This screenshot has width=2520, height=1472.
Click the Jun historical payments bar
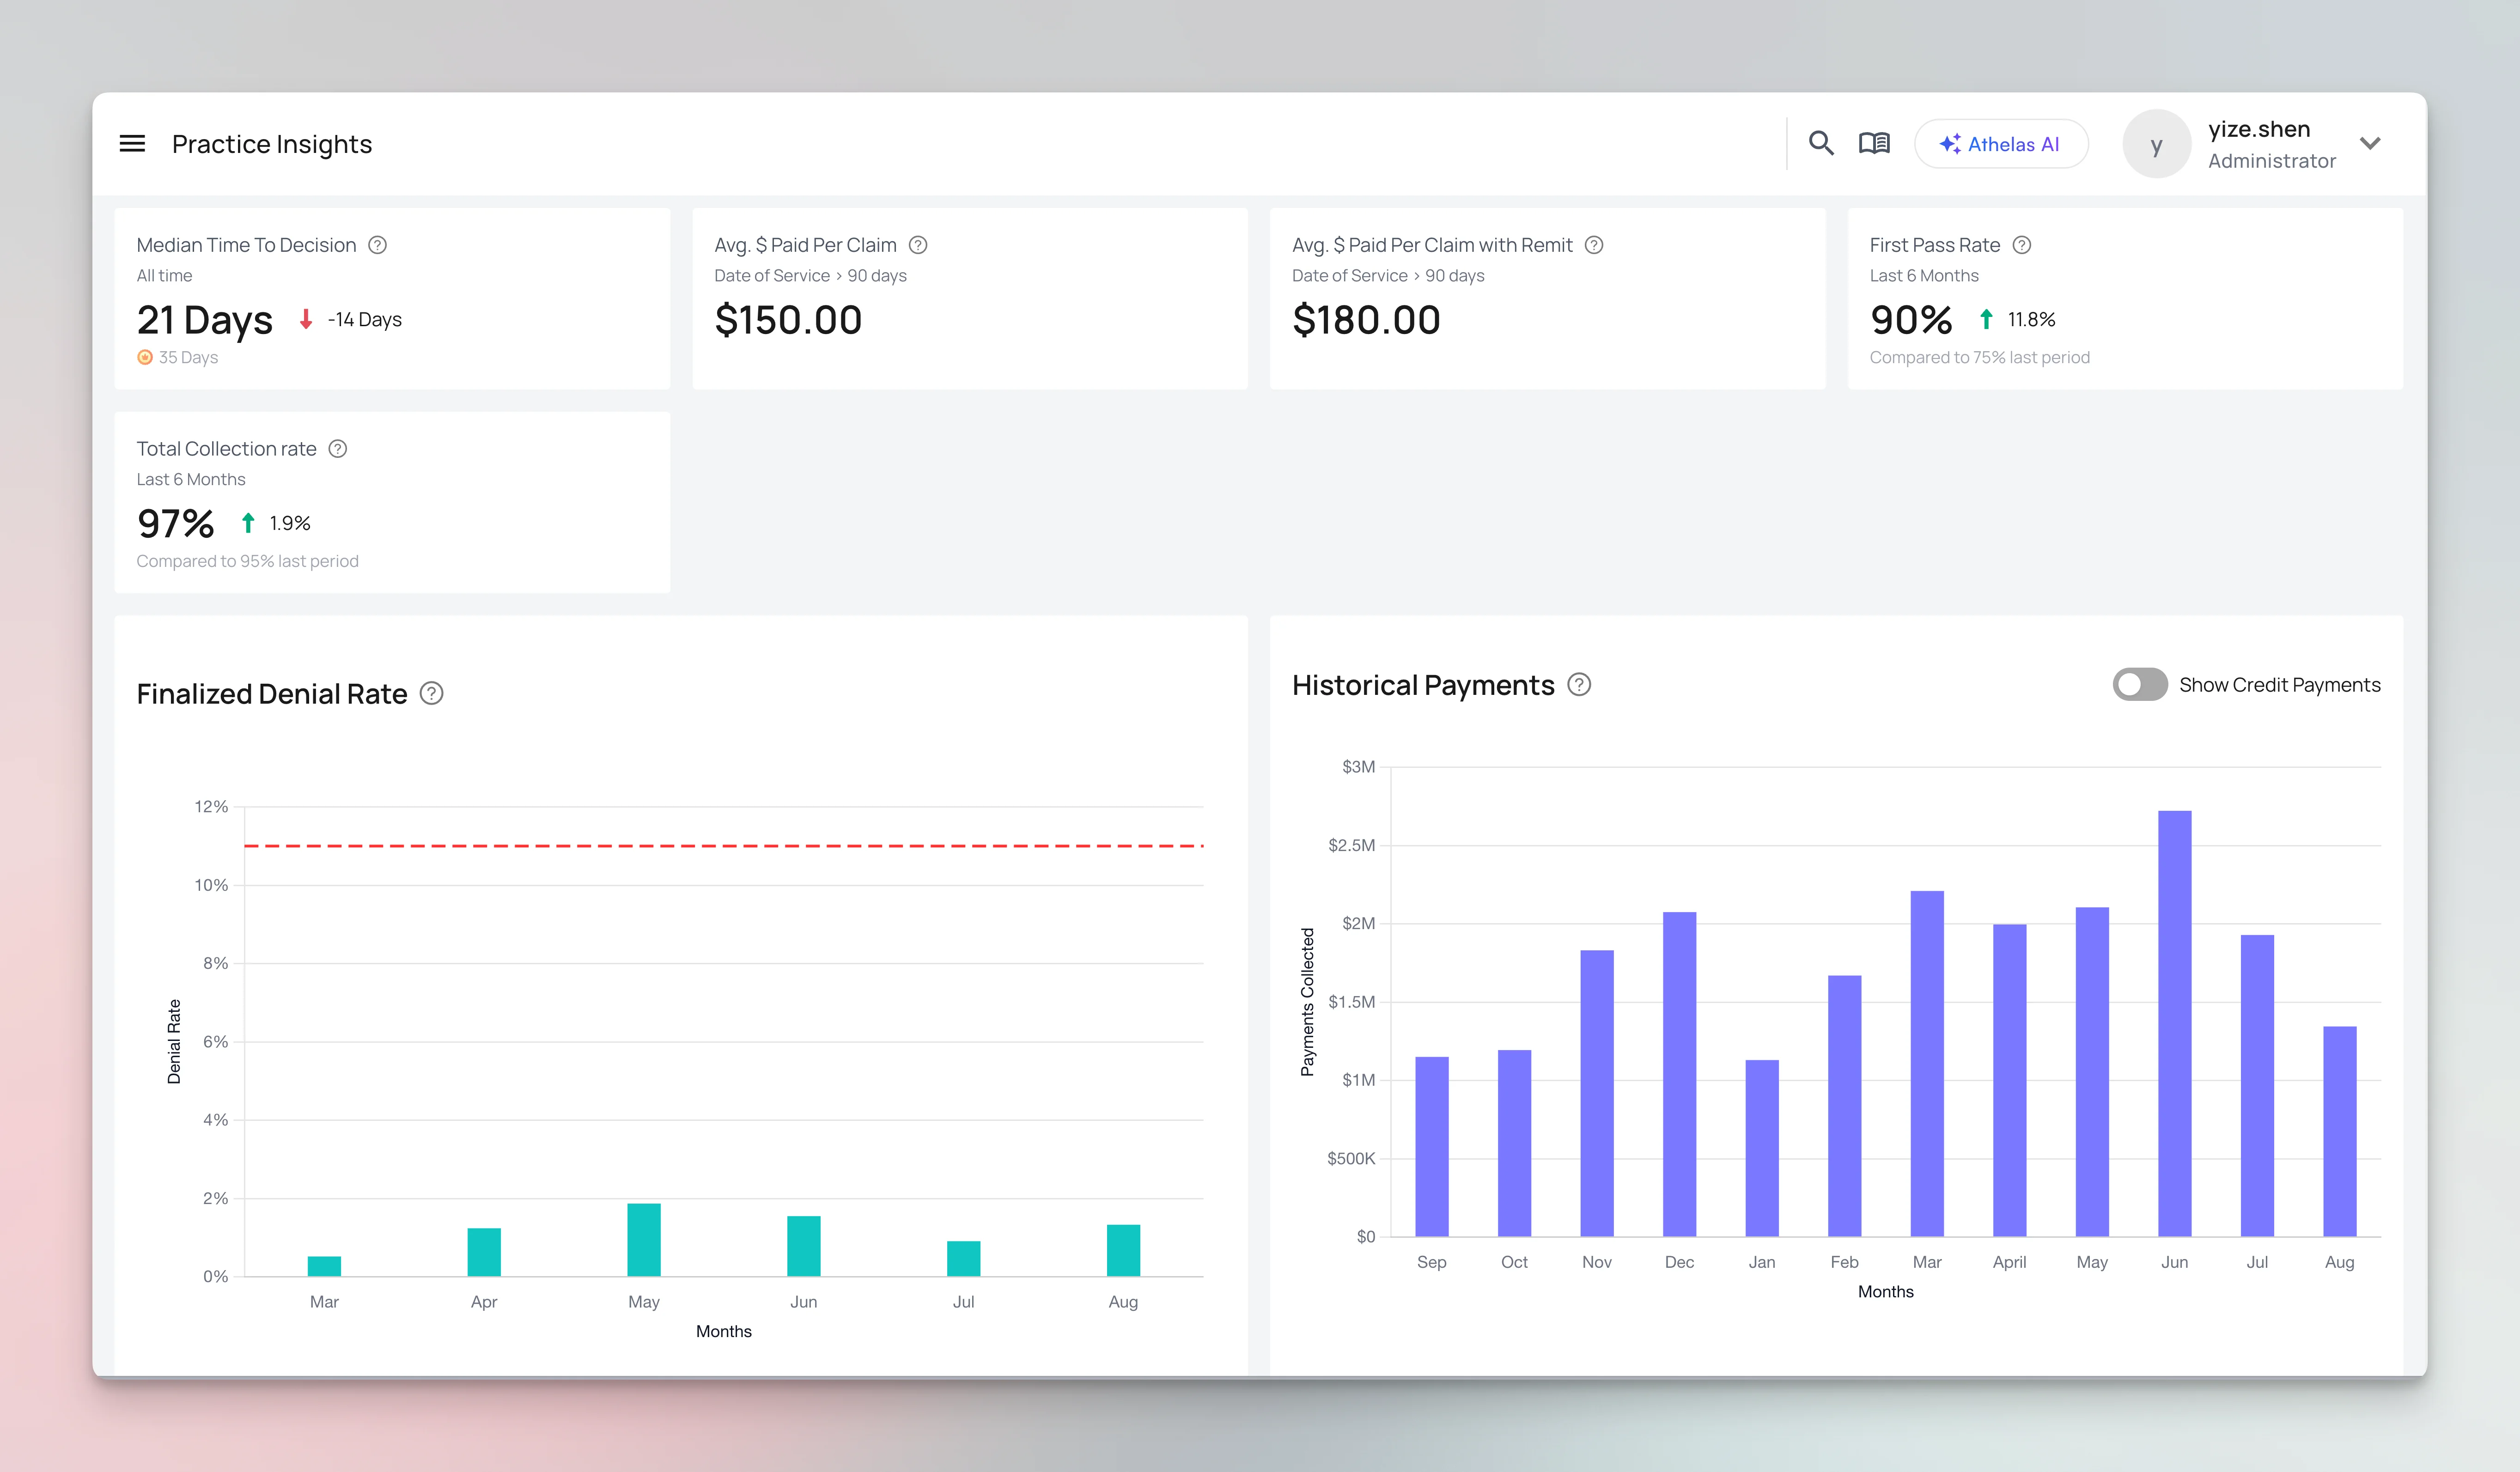[x=2175, y=1024]
